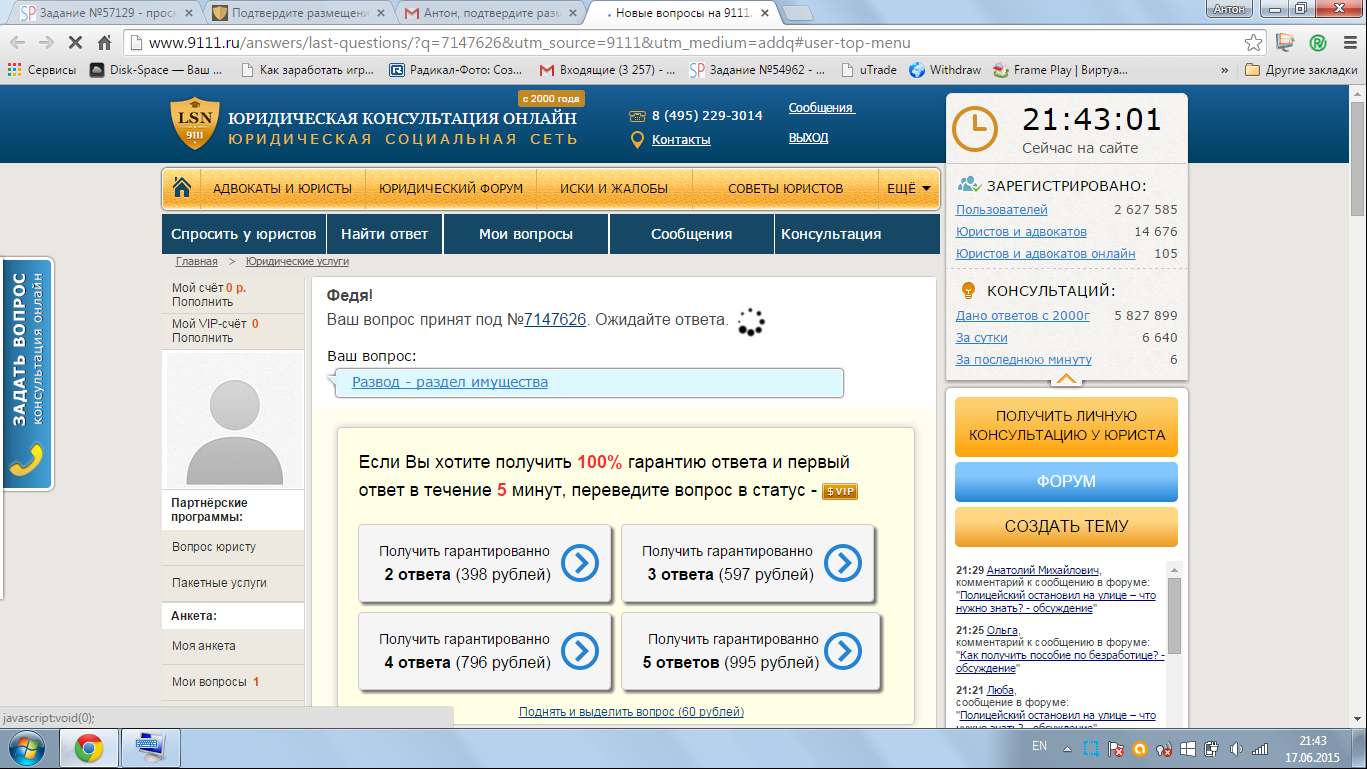Switch to Найти ответ tab
This screenshot has width=1367, height=769.
pyautogui.click(x=384, y=234)
